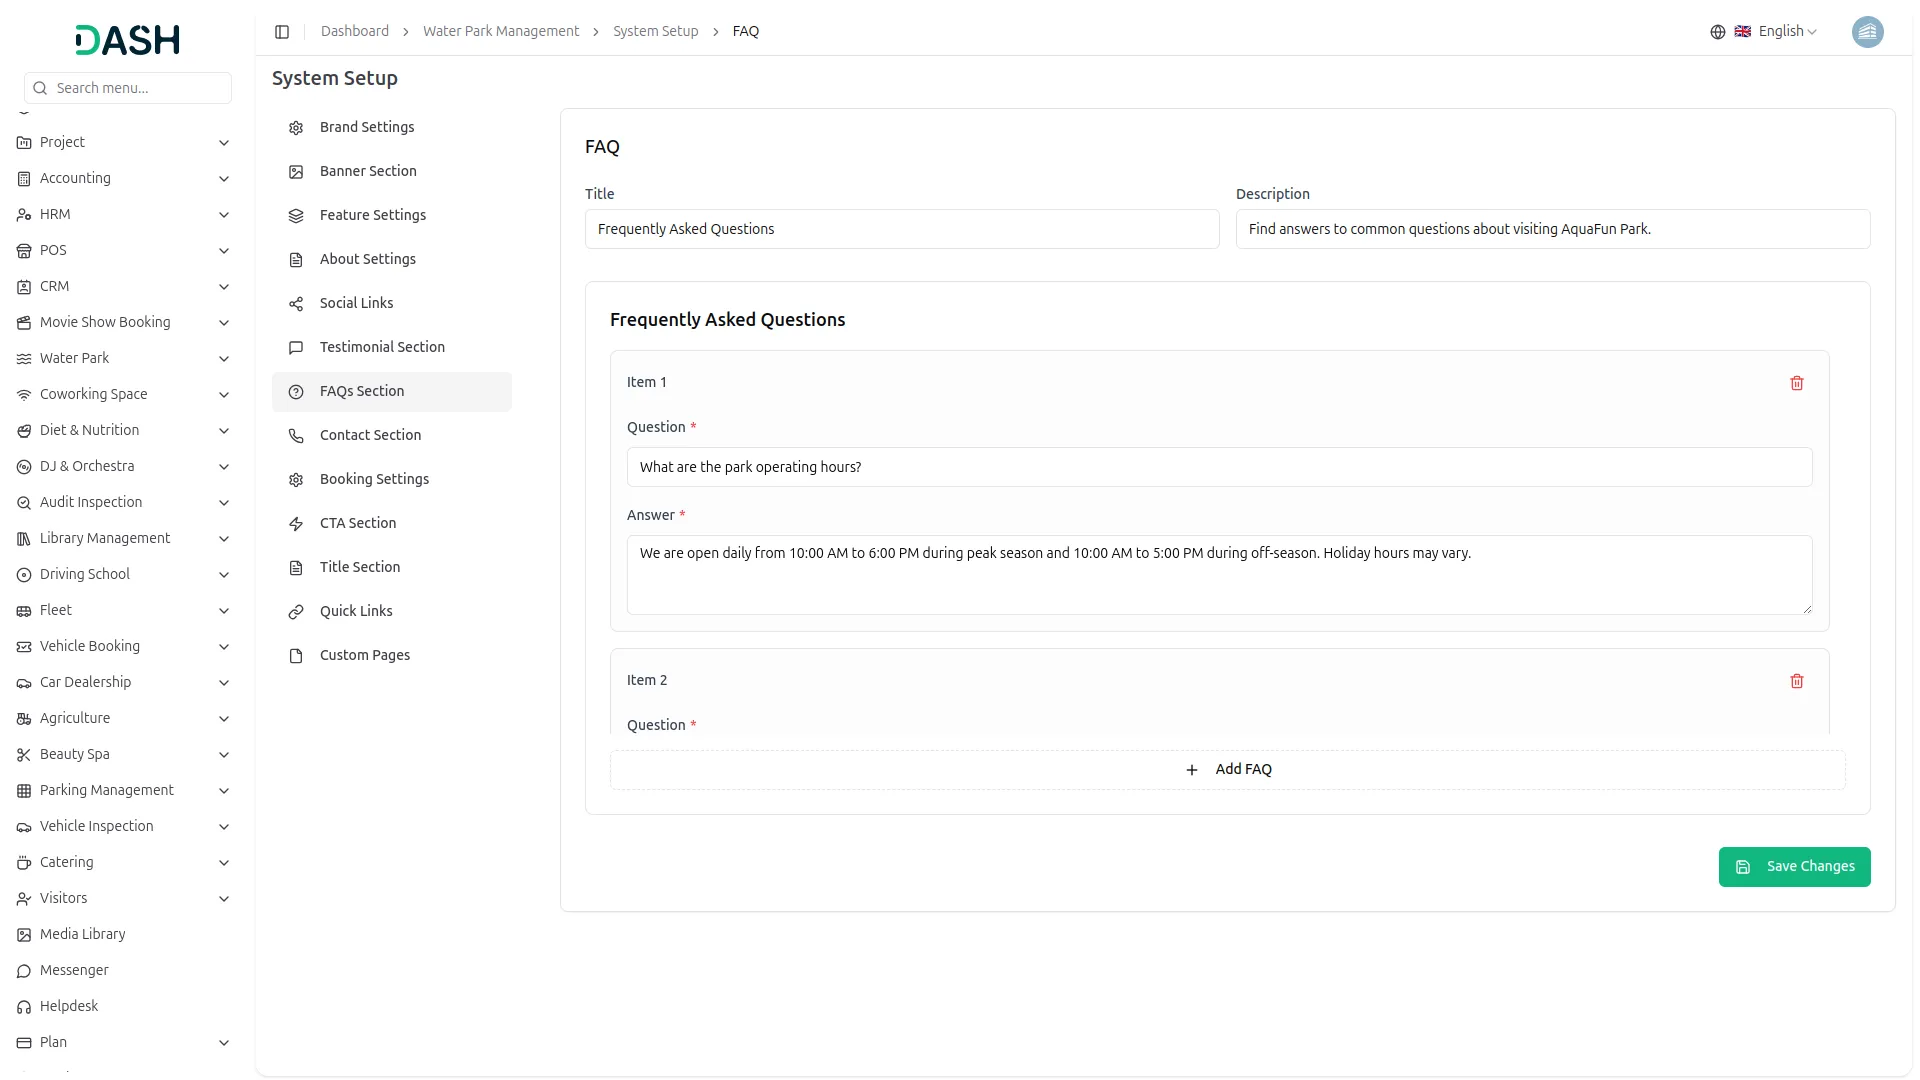
Task: Open the user avatar menu
Action: coord(1867,32)
